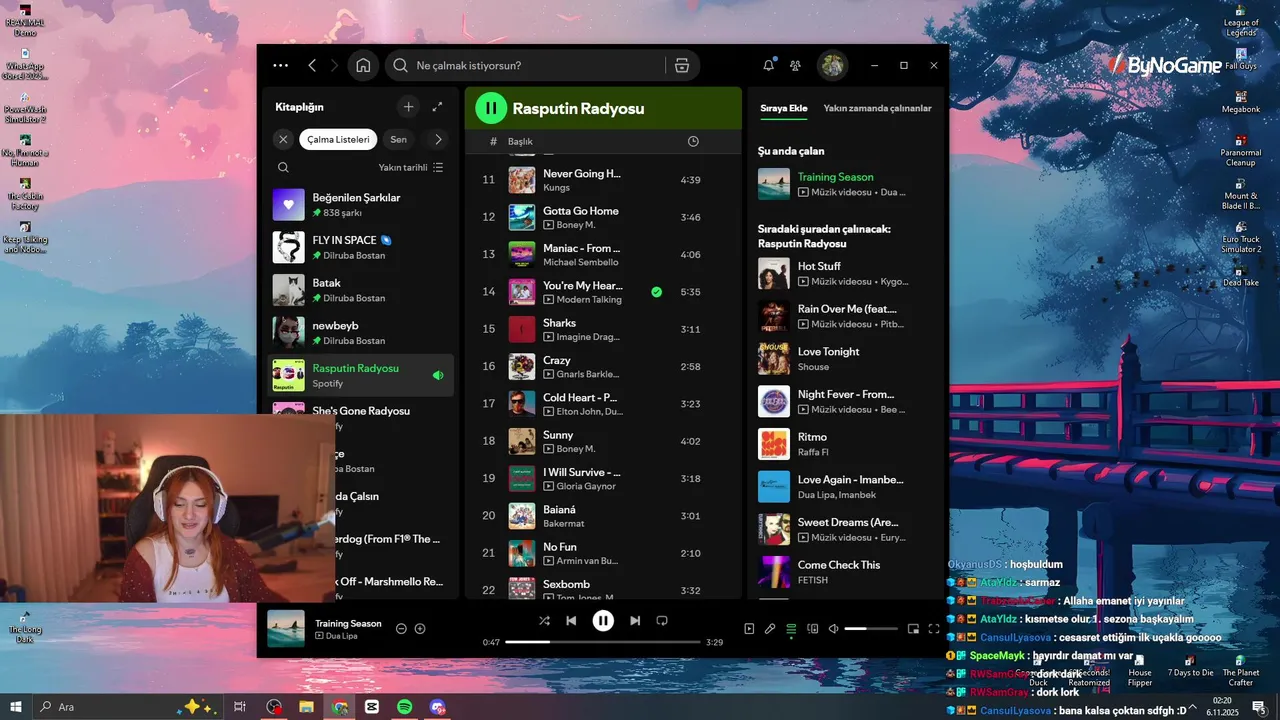
Task: Add Training Season to liked songs
Action: click(x=420, y=629)
